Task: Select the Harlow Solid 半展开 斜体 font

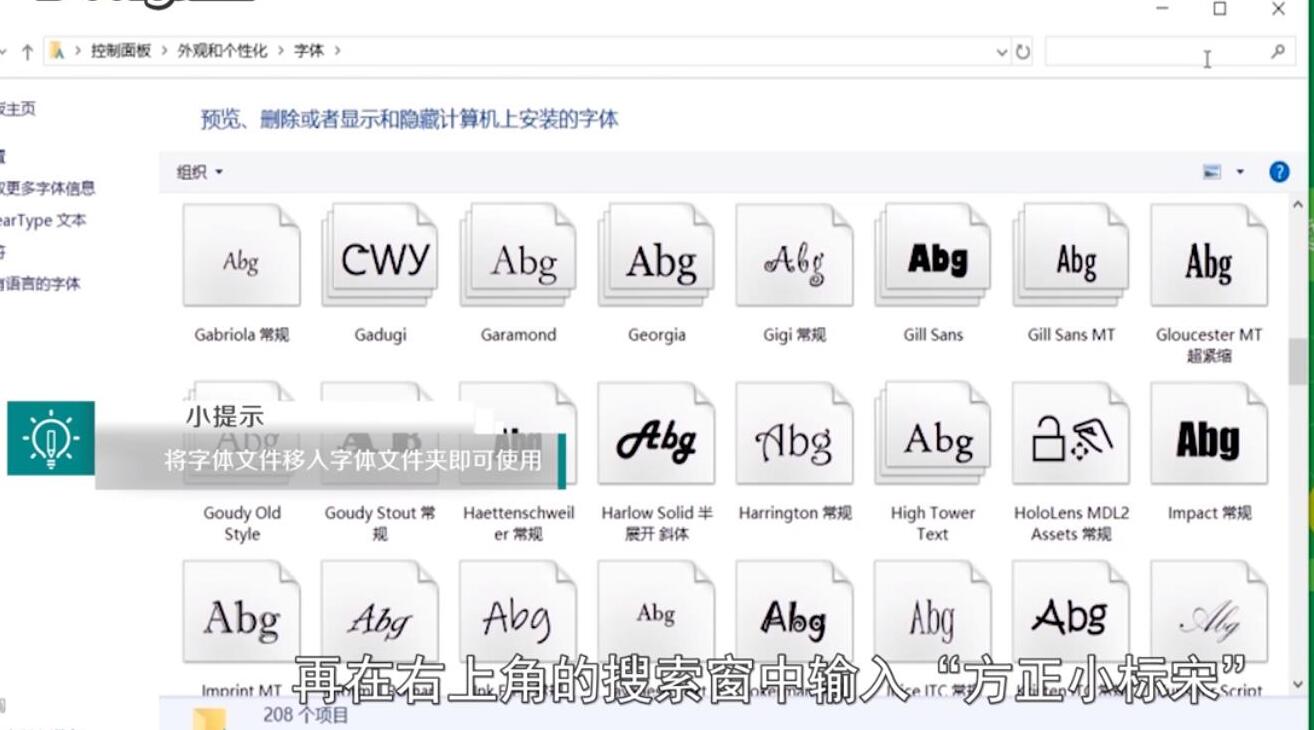Action: (655, 433)
